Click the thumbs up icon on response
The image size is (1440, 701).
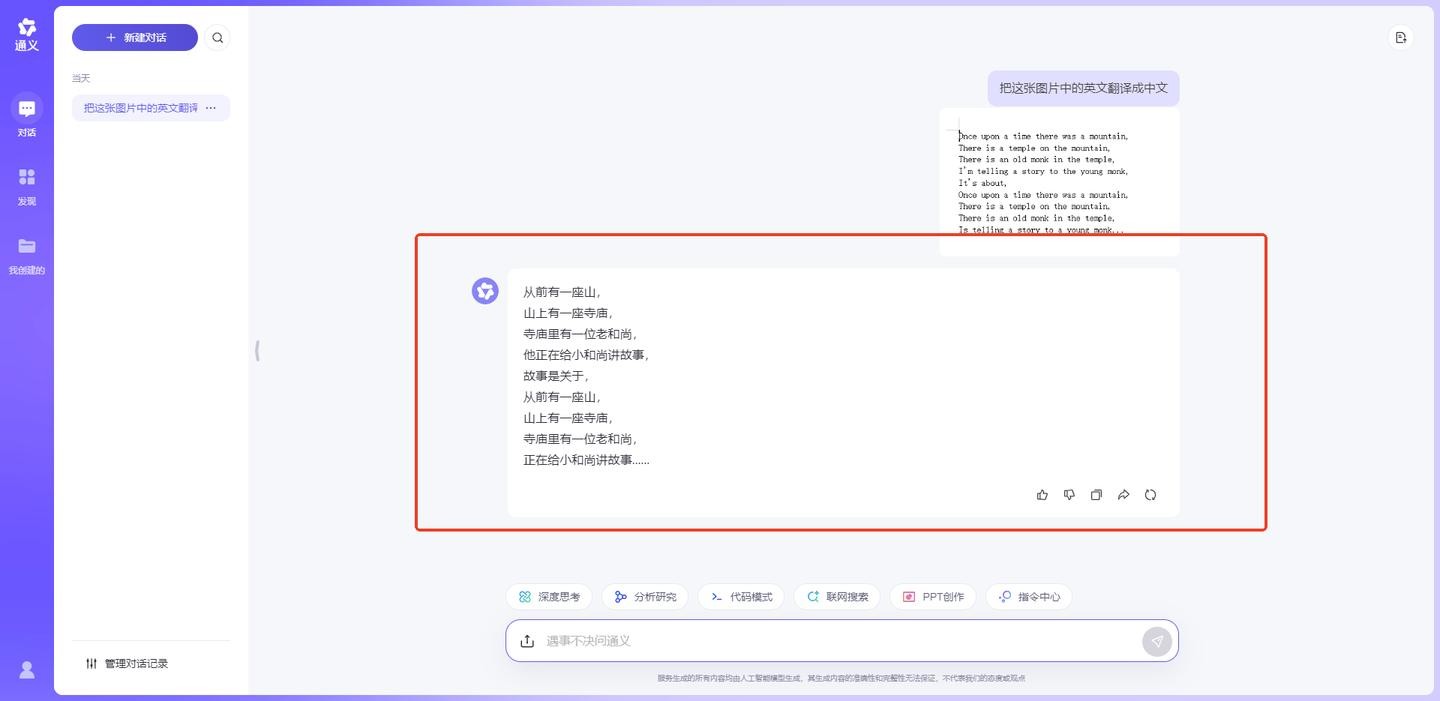pos(1042,495)
